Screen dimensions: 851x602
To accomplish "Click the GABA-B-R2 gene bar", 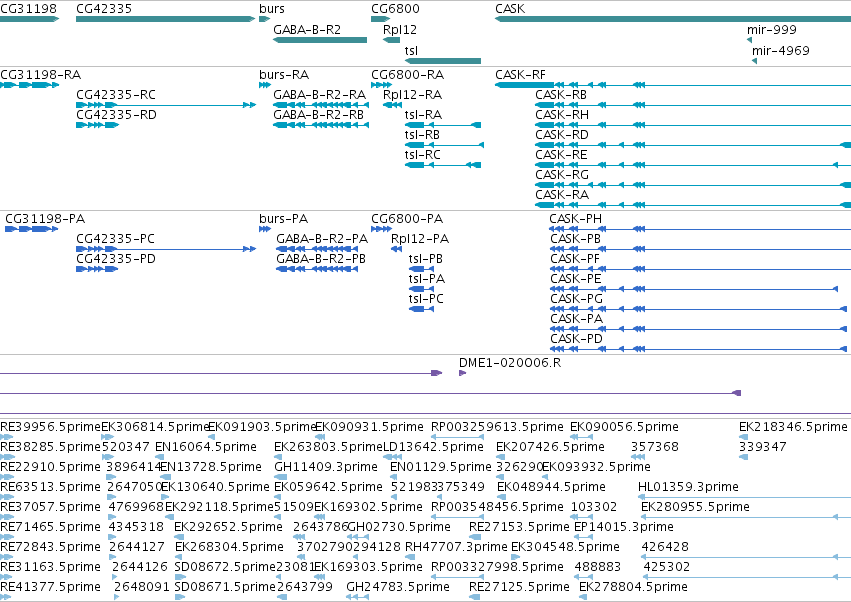I will click(x=320, y=40).
